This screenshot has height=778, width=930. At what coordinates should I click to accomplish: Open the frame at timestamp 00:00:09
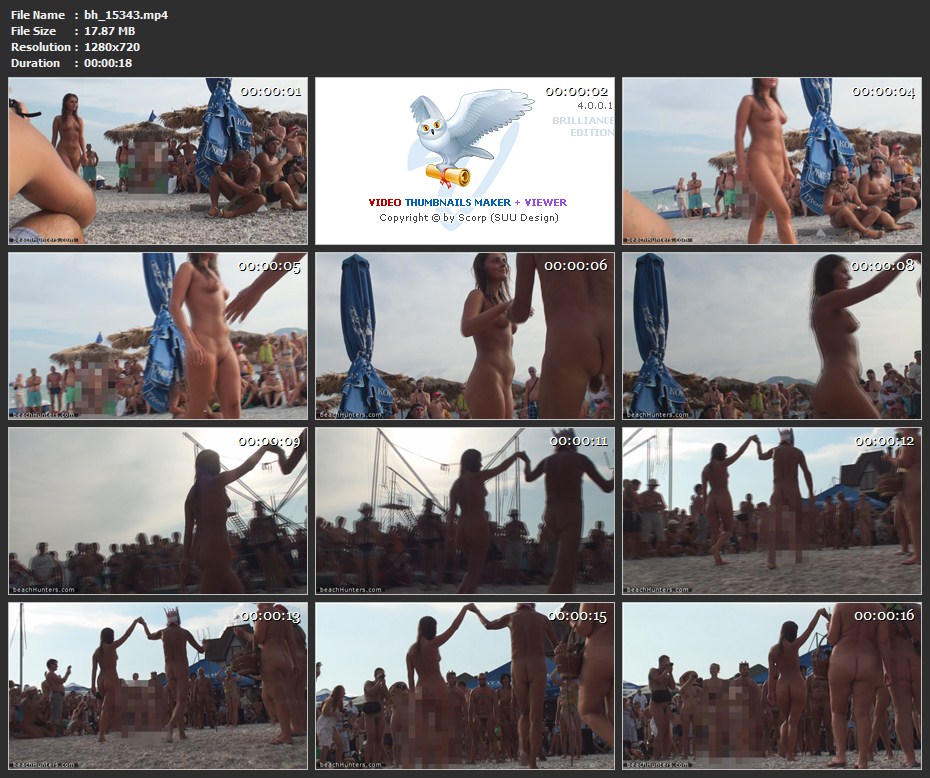tap(158, 511)
